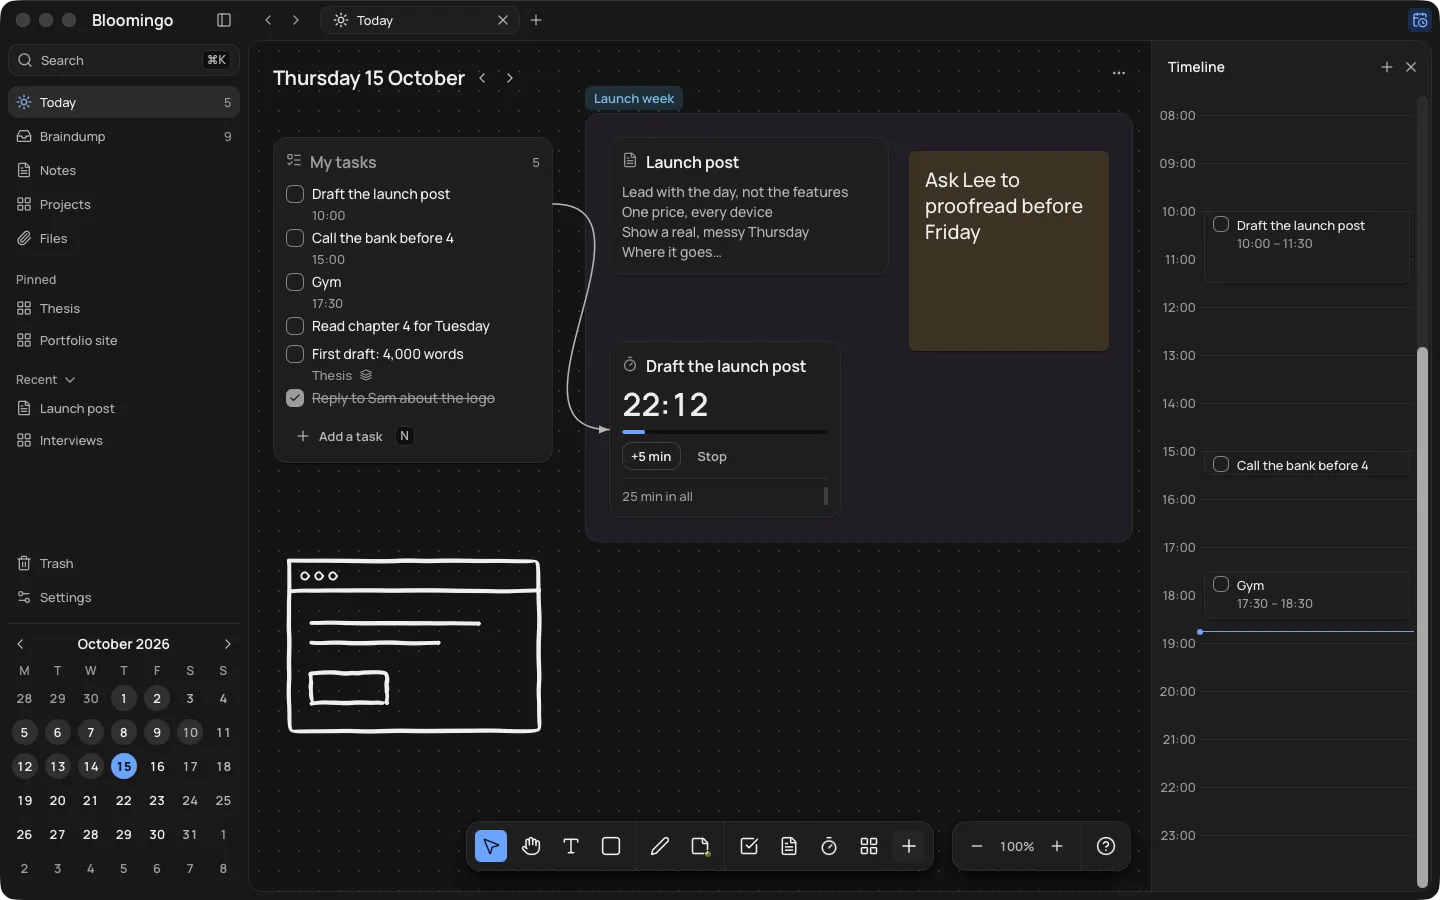Screen dimensions: 1440x900
Task: Uncheck Reply to Sam about the logo
Action: (295, 398)
